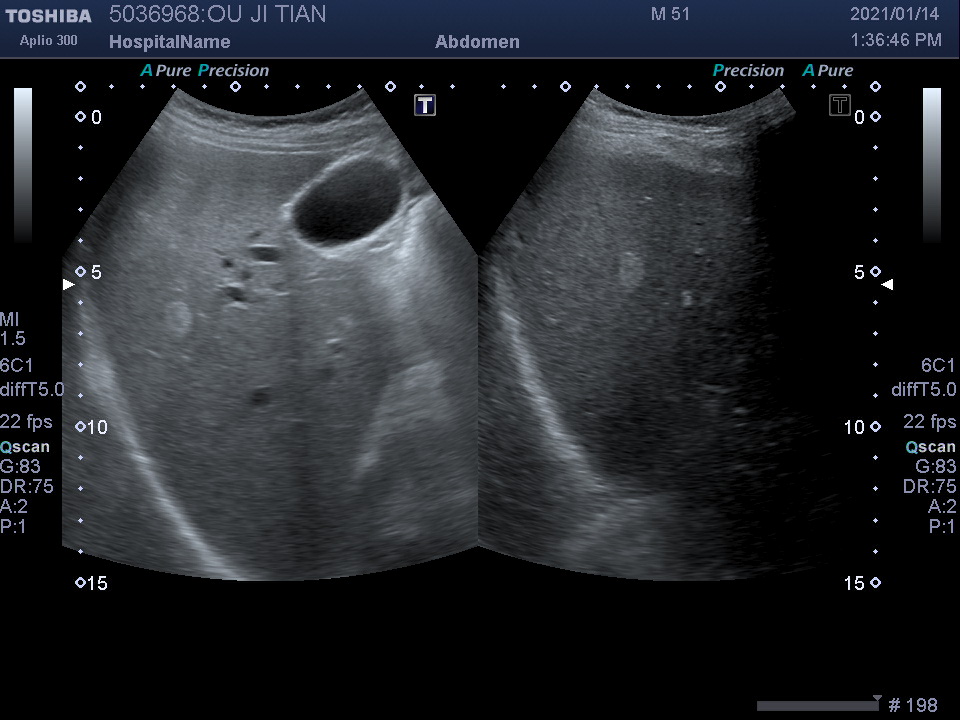This screenshot has width=960, height=720.
Task: Click the left A Pure label
Action: (x=166, y=70)
